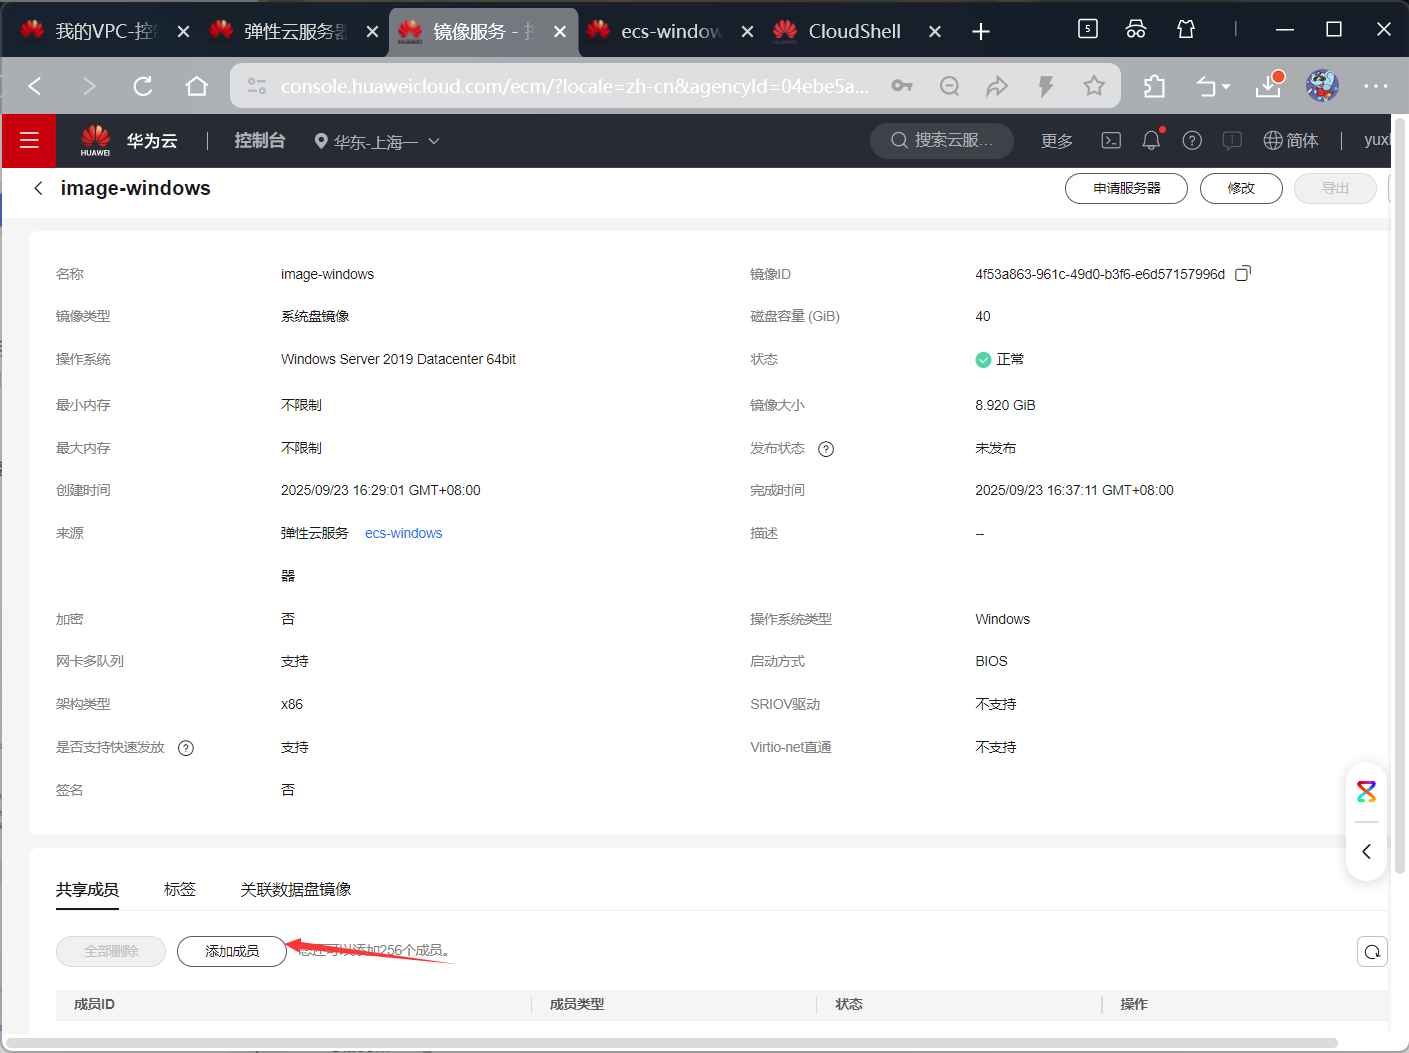Click the shirt skin icon in title bar
Screen dimensions: 1409x1053
pyautogui.click(x=1186, y=29)
